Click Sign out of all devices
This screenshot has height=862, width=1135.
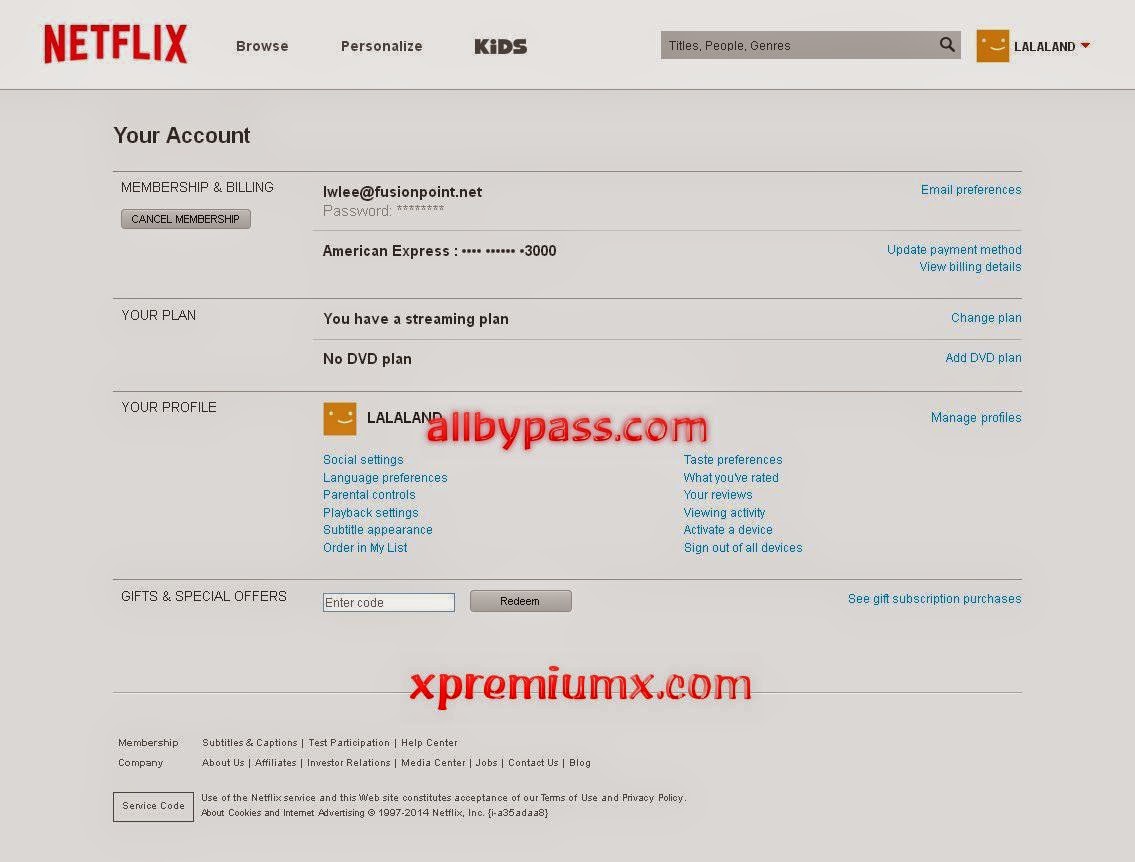point(743,548)
